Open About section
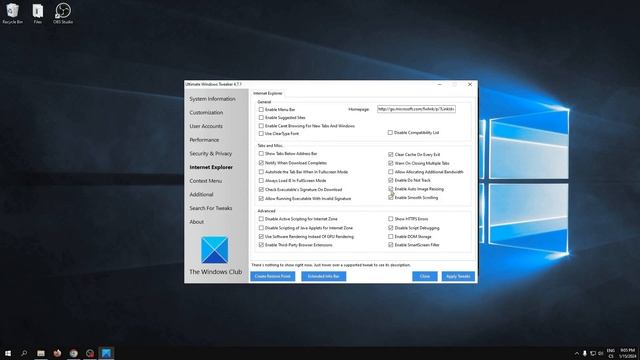Viewport: 640px width, 360px height. coord(196,222)
